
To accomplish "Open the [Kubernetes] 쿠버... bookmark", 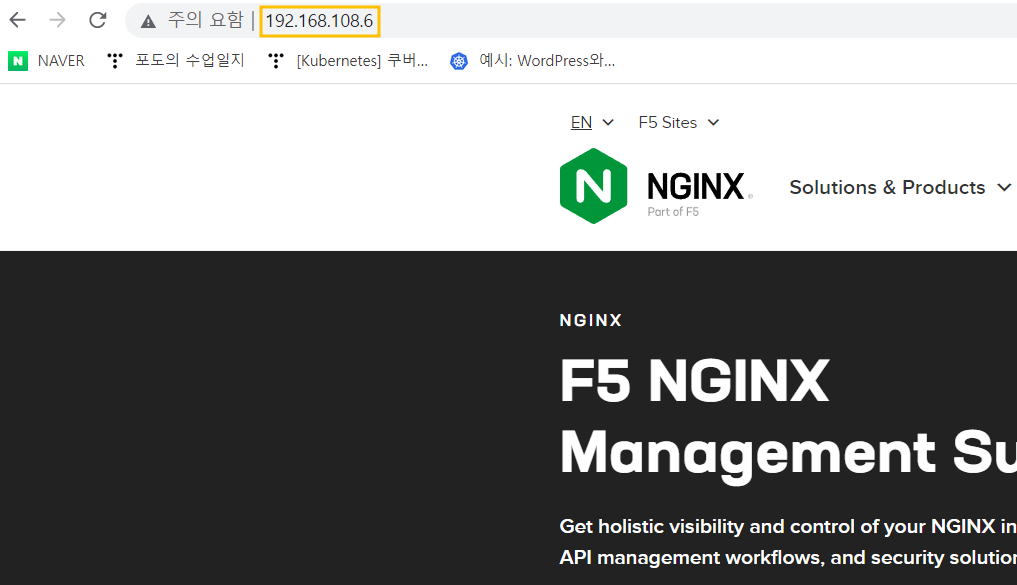I will (x=348, y=60).
